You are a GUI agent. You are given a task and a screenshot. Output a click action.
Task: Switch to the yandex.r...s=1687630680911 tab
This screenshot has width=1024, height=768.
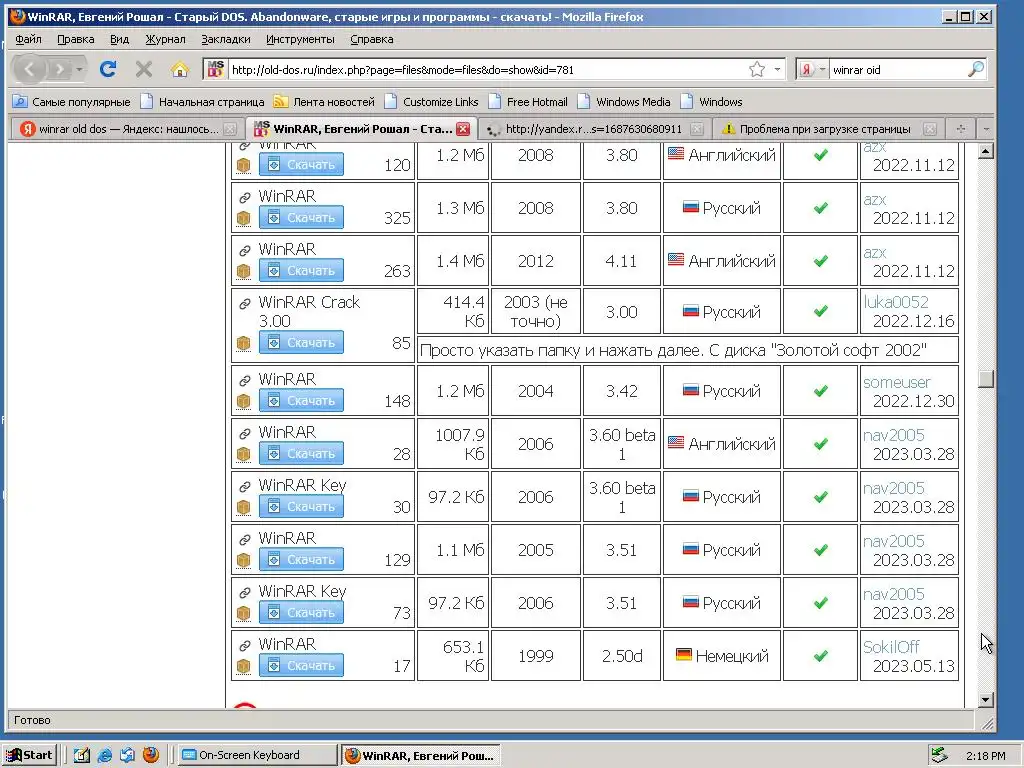594,129
